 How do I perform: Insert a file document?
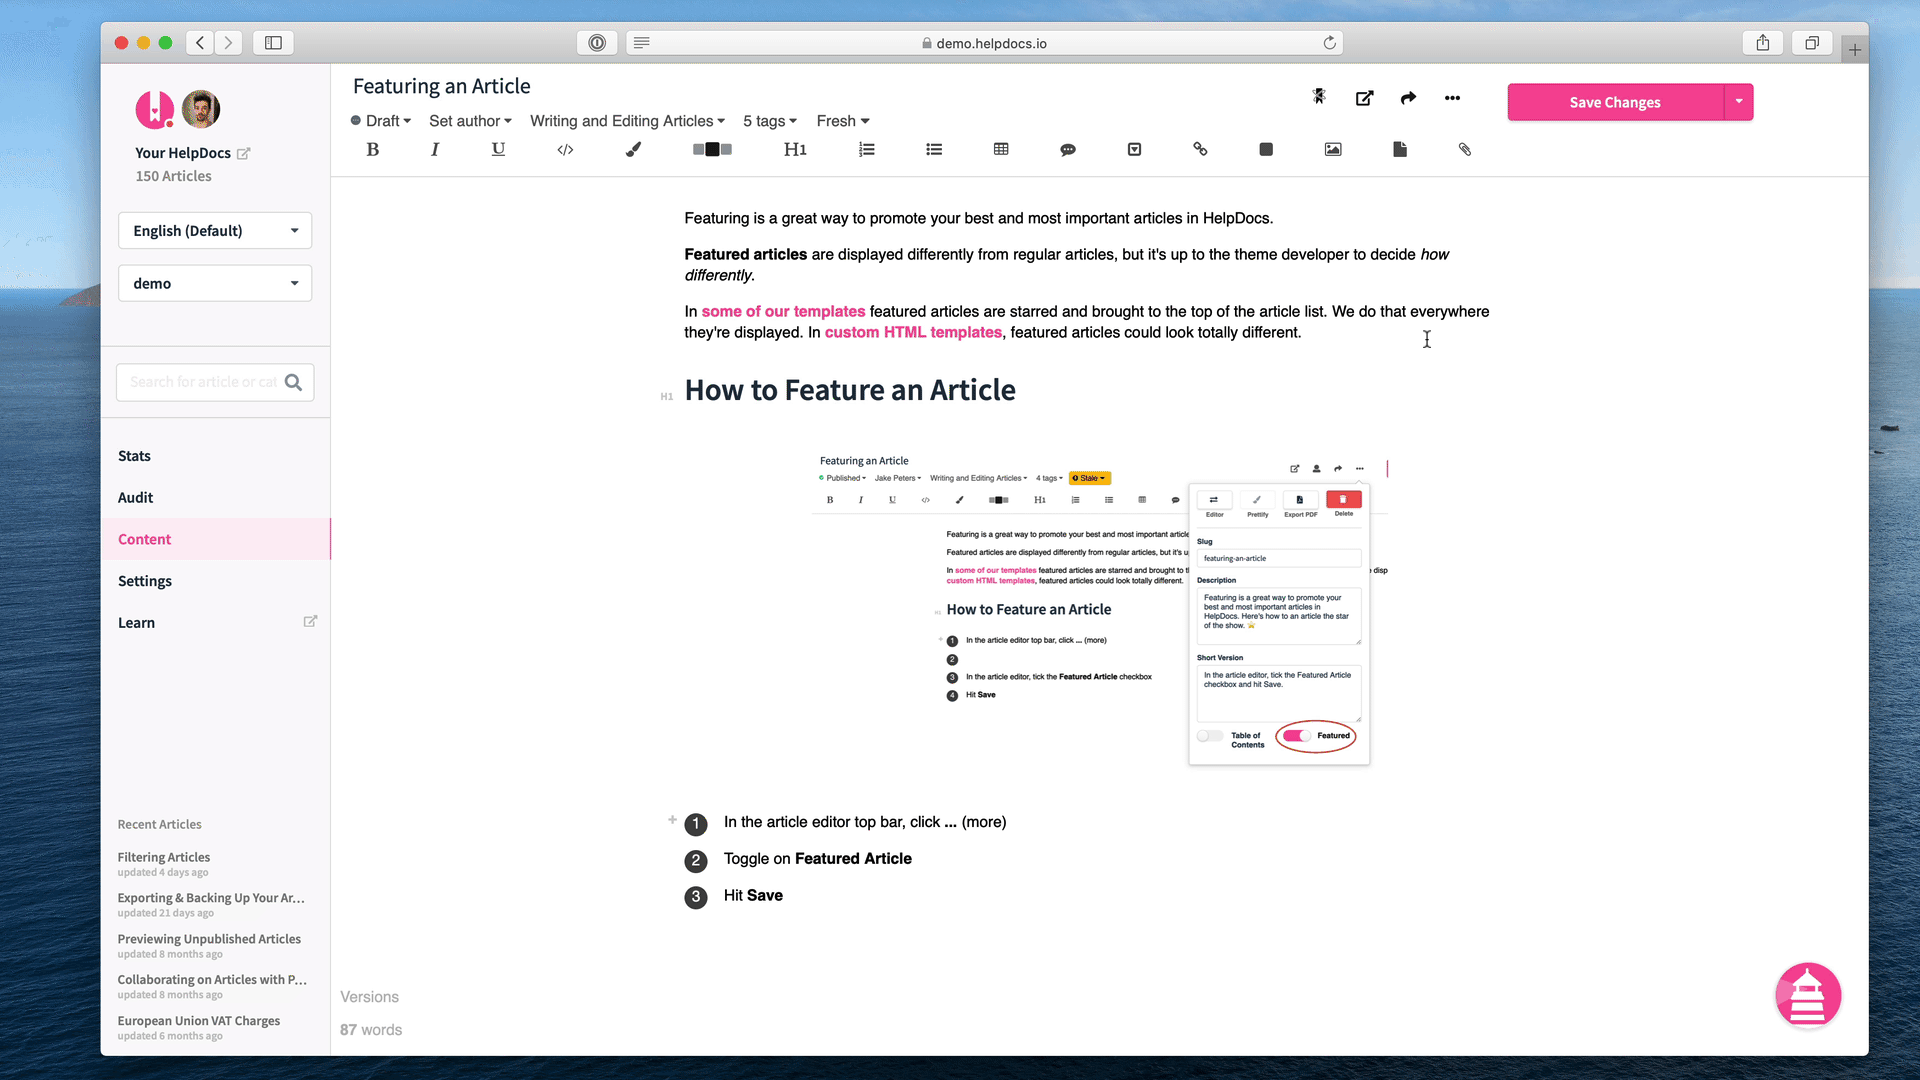(x=1400, y=149)
